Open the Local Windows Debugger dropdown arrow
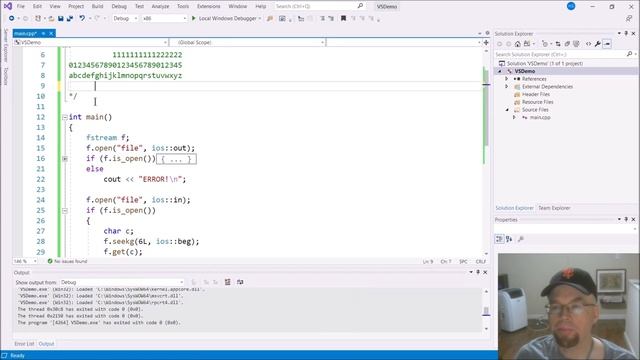 [260, 18]
